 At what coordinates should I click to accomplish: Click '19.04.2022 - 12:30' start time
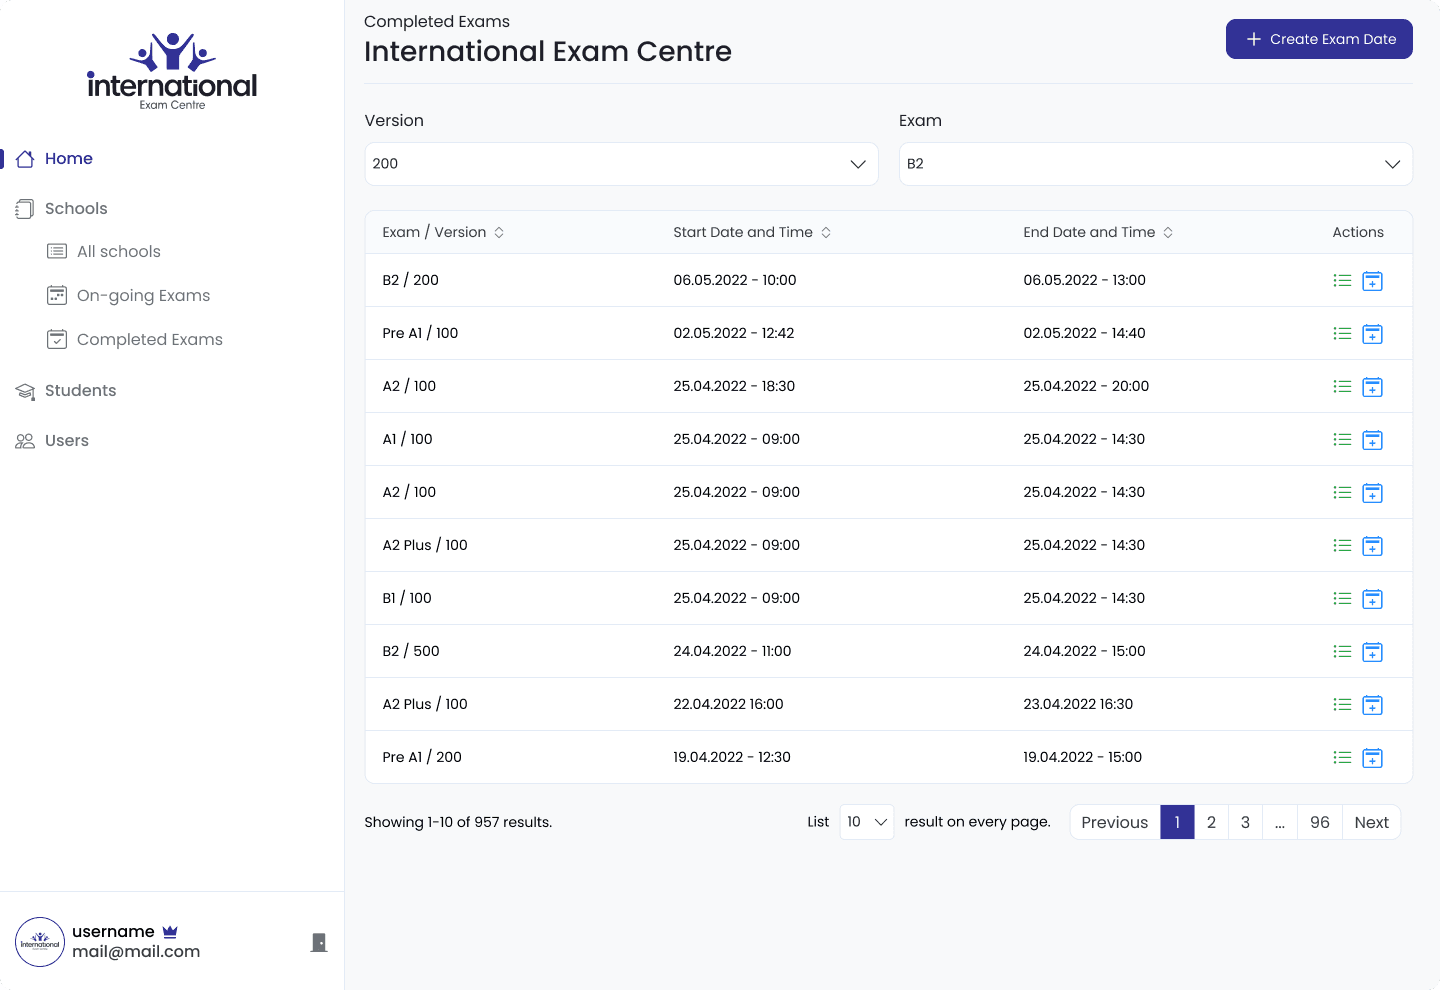pos(732,757)
